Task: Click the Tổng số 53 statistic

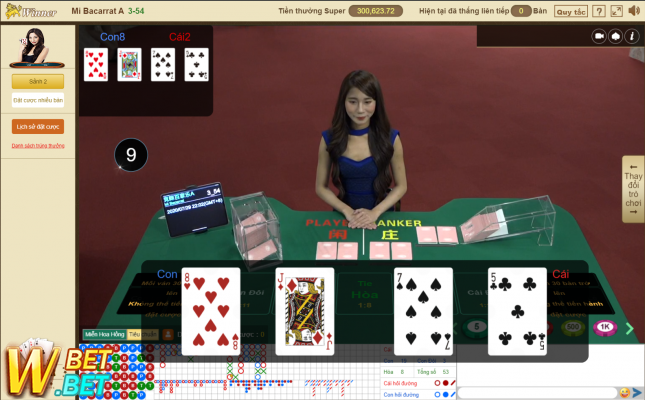Action: 433,372
